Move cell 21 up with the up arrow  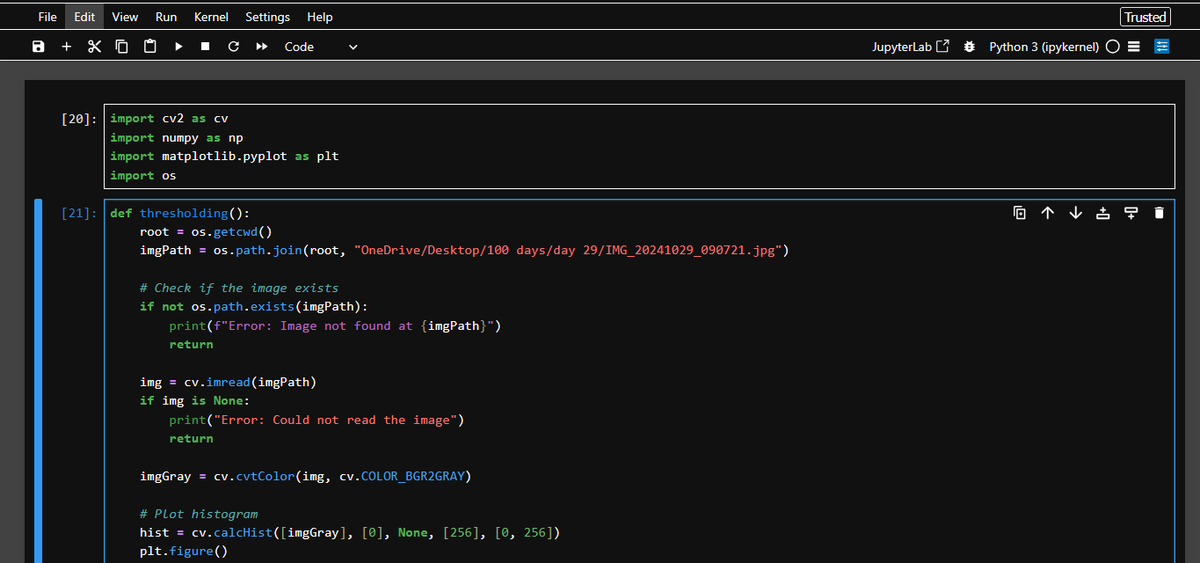pyautogui.click(x=1047, y=212)
